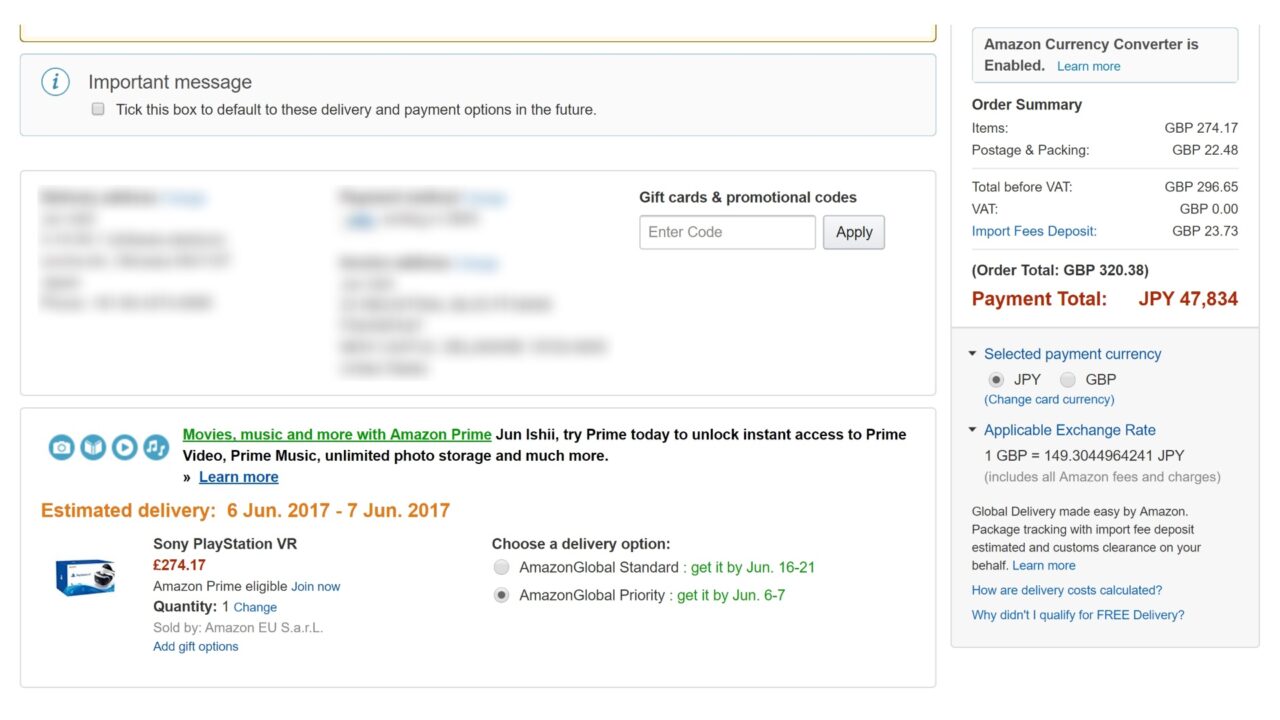1280x720 pixels.
Task: Select JPY as payment currency
Action: coord(996,380)
